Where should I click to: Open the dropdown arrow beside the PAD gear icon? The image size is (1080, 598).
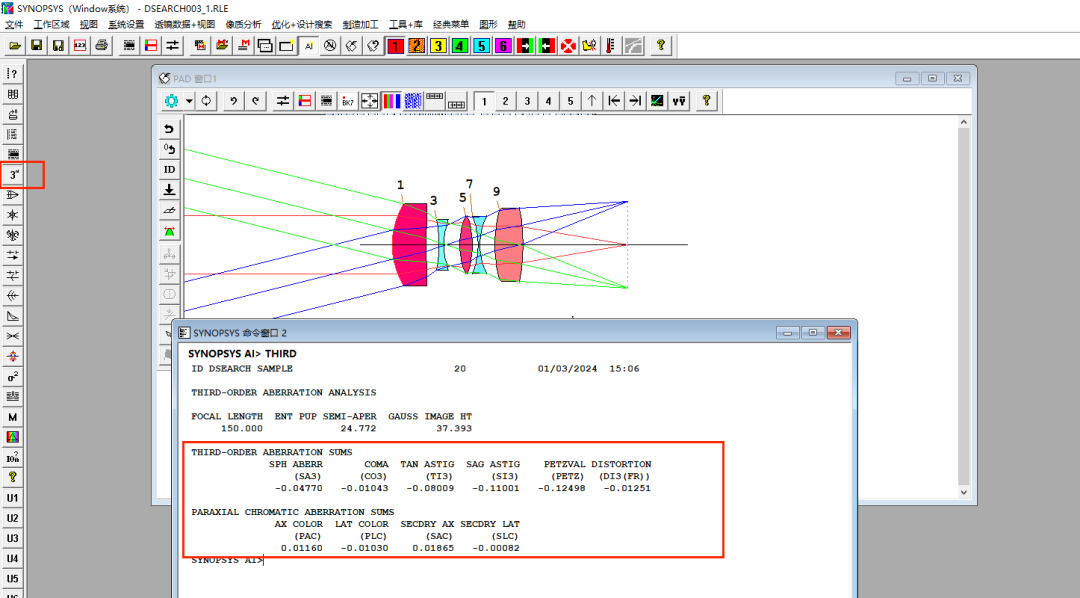[x=189, y=101]
